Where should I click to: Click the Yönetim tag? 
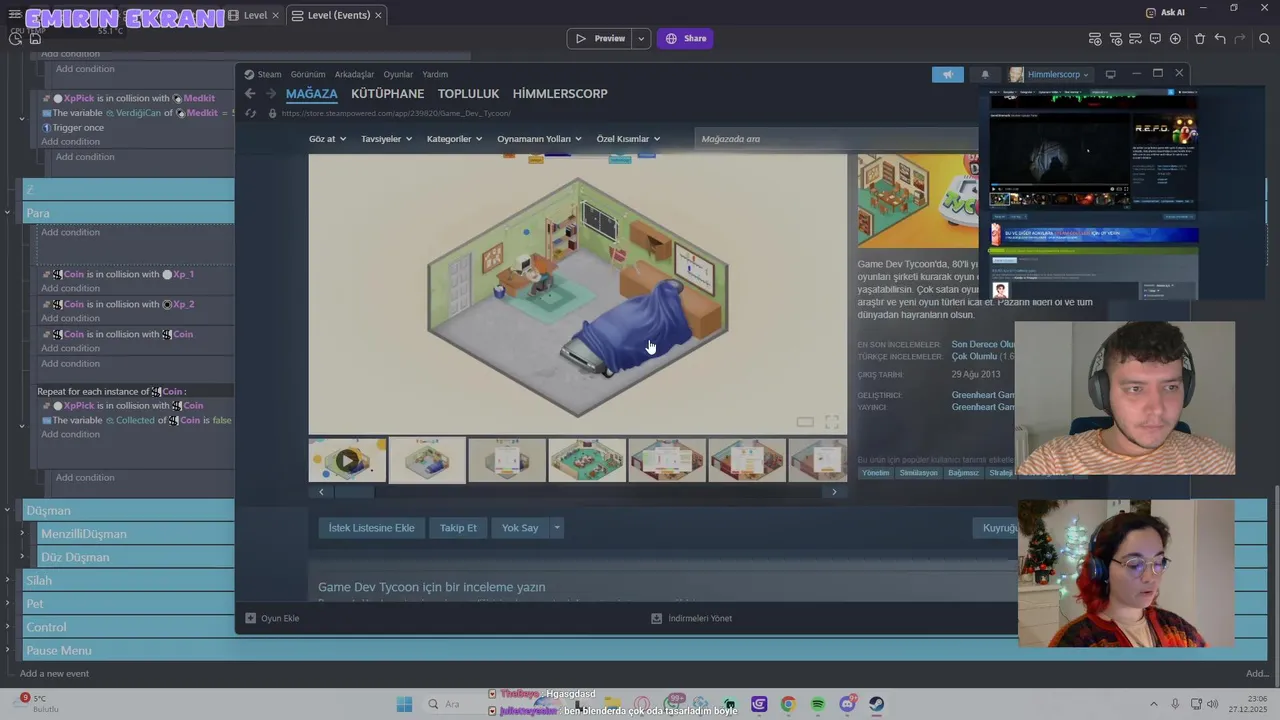(875, 473)
